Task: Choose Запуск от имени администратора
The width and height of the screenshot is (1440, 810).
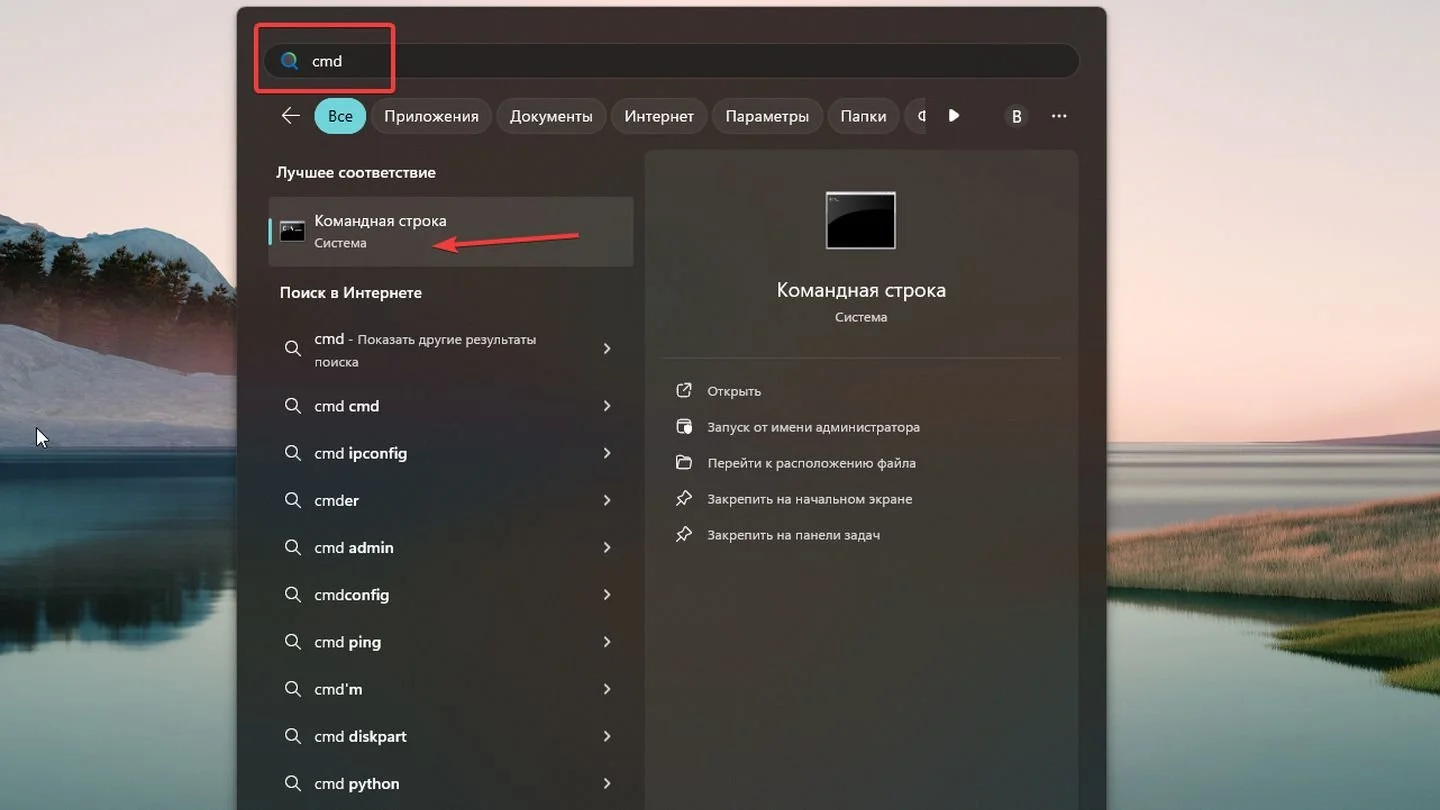Action: click(813, 427)
